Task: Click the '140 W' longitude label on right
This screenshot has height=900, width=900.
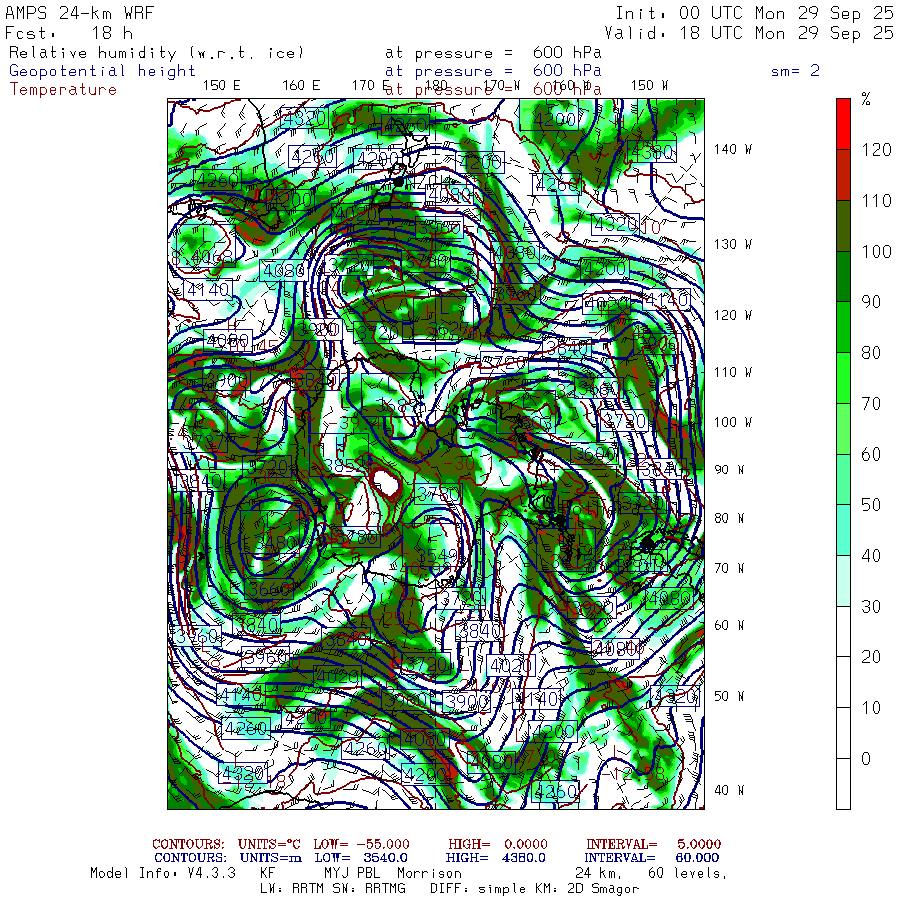Action: pyautogui.click(x=733, y=149)
